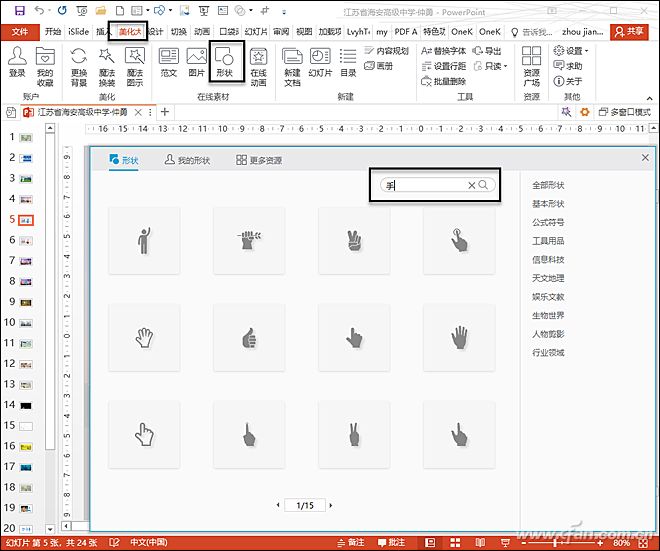Select the thumbs-up hand shape
Image resolution: width=660 pixels, height=551 pixels.
249,338
